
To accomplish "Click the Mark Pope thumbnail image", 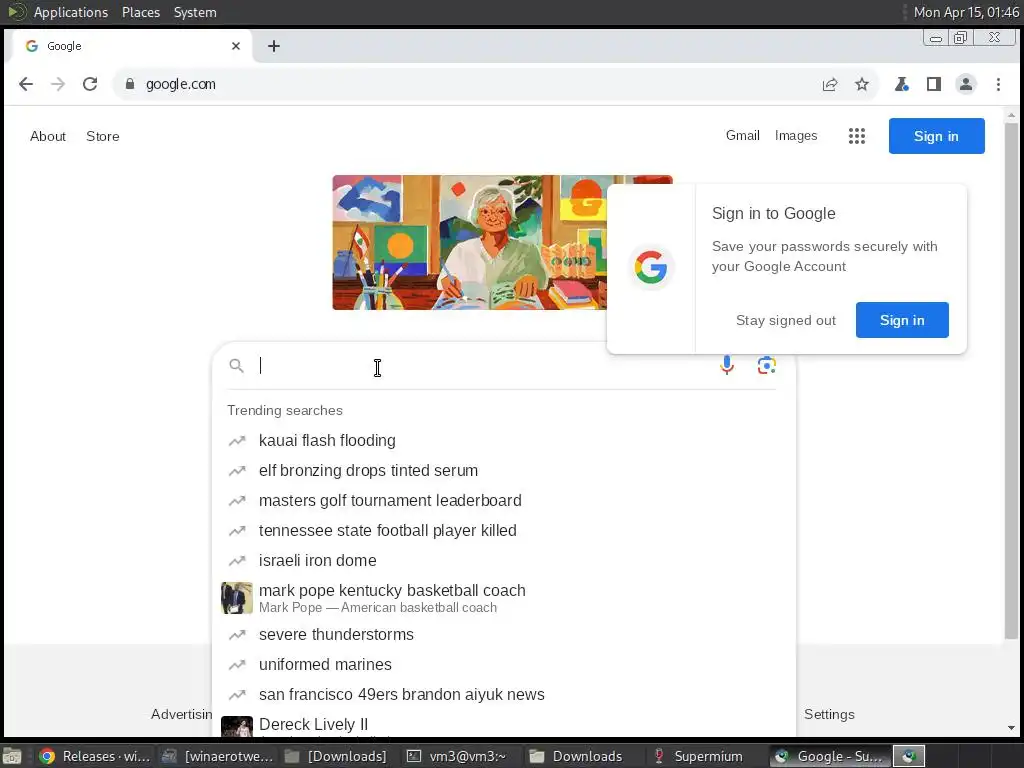I will [x=236, y=598].
